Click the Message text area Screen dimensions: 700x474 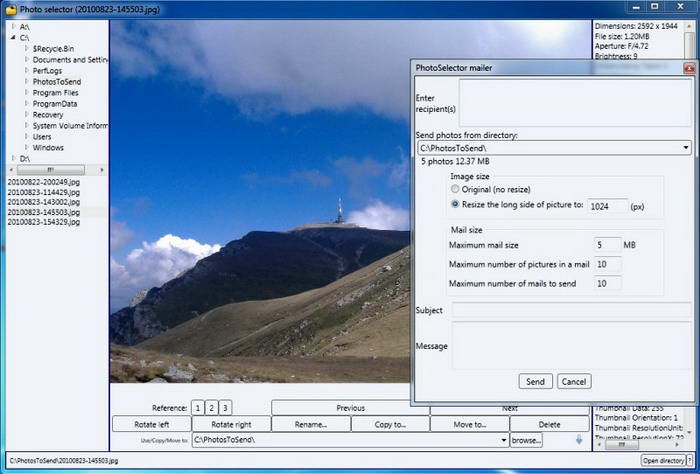(x=572, y=346)
